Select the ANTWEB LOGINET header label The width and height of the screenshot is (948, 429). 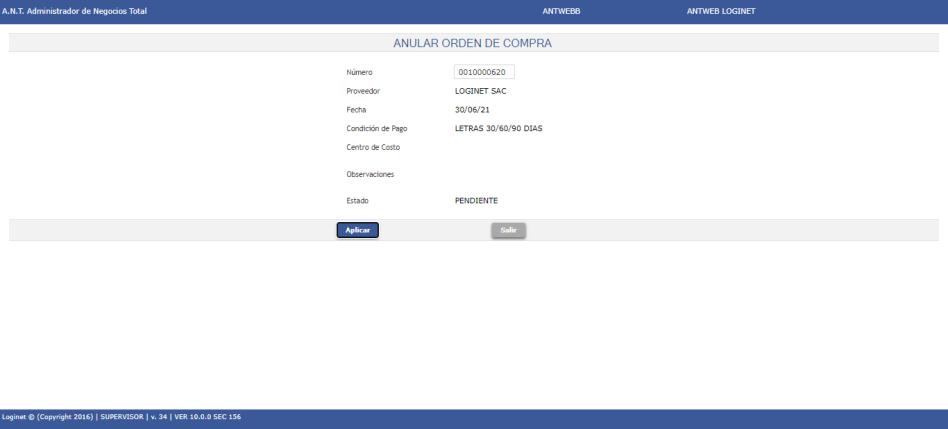click(x=721, y=11)
